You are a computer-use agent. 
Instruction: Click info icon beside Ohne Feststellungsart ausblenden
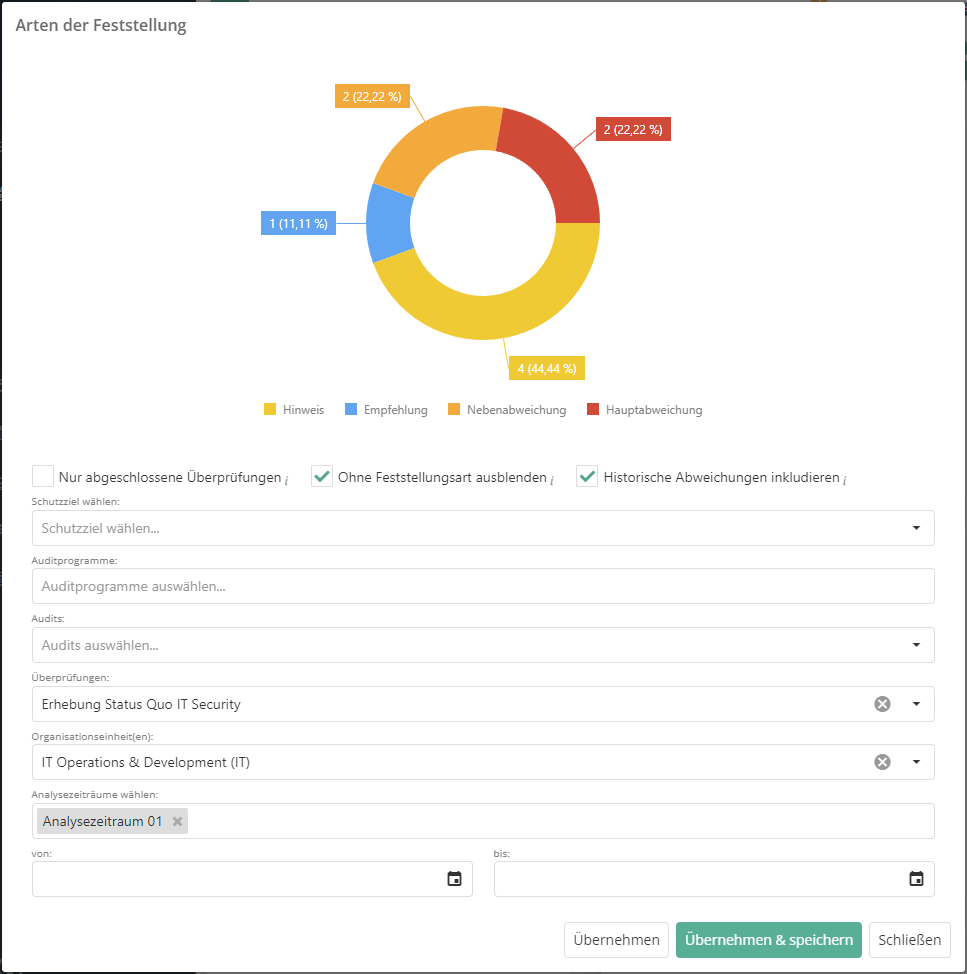tap(552, 480)
